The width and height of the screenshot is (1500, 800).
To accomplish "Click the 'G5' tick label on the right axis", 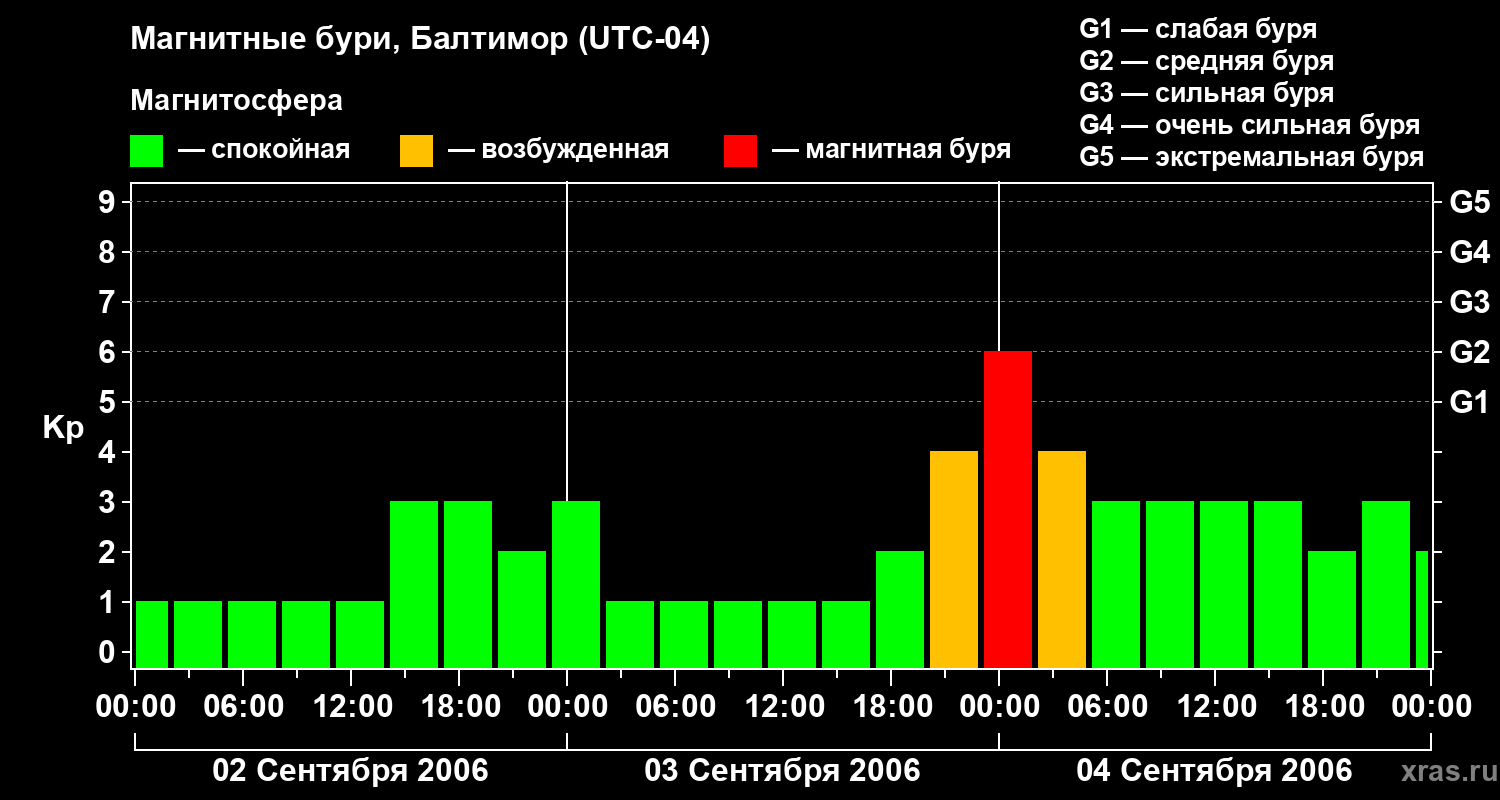I will point(1470,202).
